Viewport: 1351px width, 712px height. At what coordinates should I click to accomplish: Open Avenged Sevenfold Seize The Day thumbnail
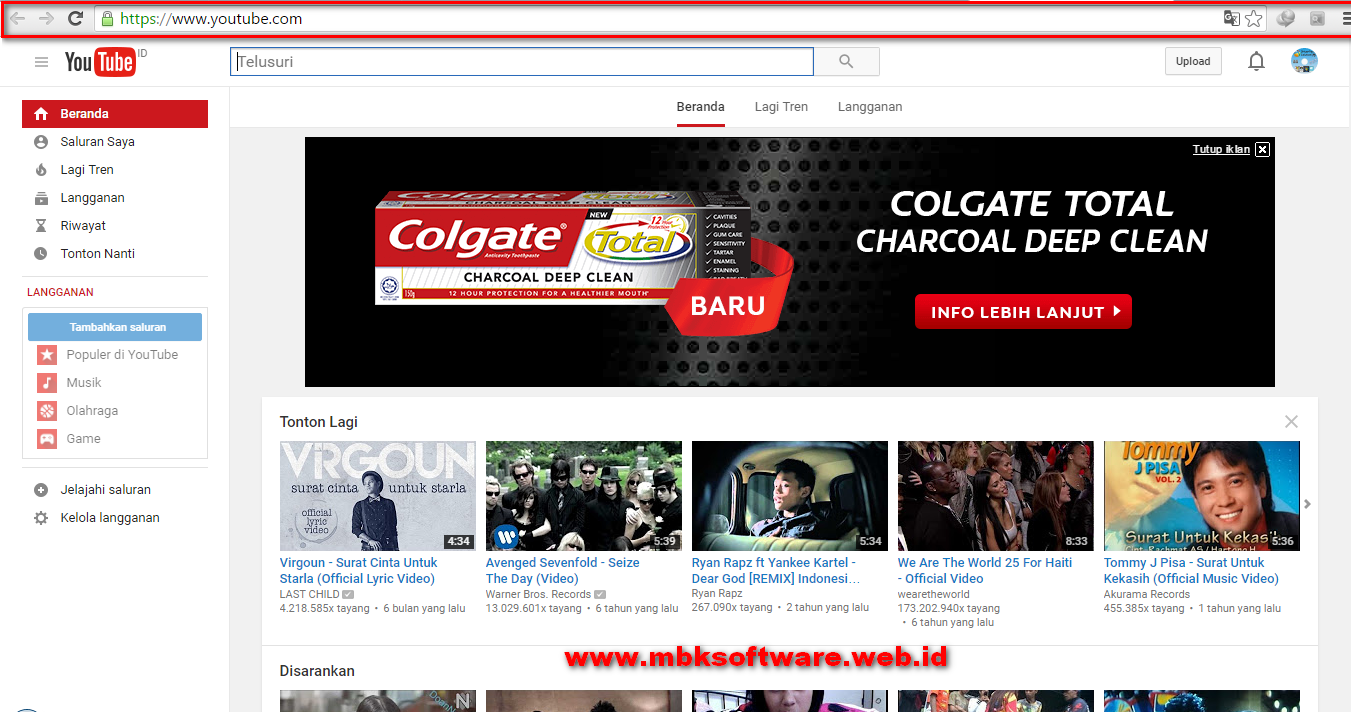584,496
